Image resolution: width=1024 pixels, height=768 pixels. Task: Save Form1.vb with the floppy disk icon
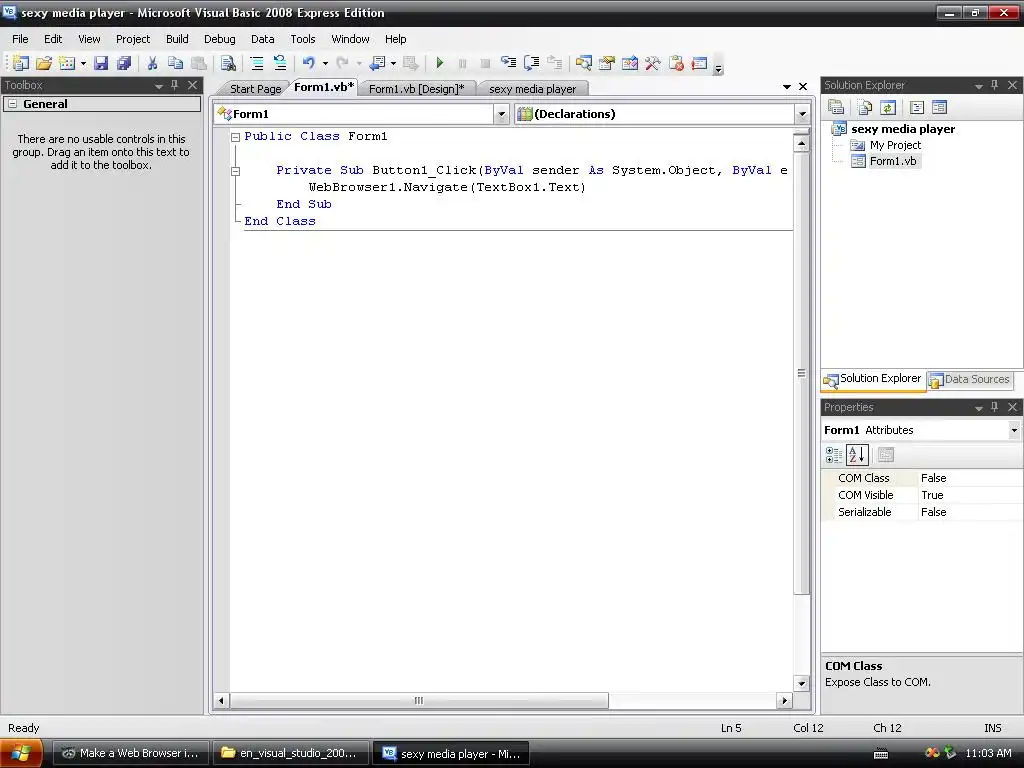point(101,63)
